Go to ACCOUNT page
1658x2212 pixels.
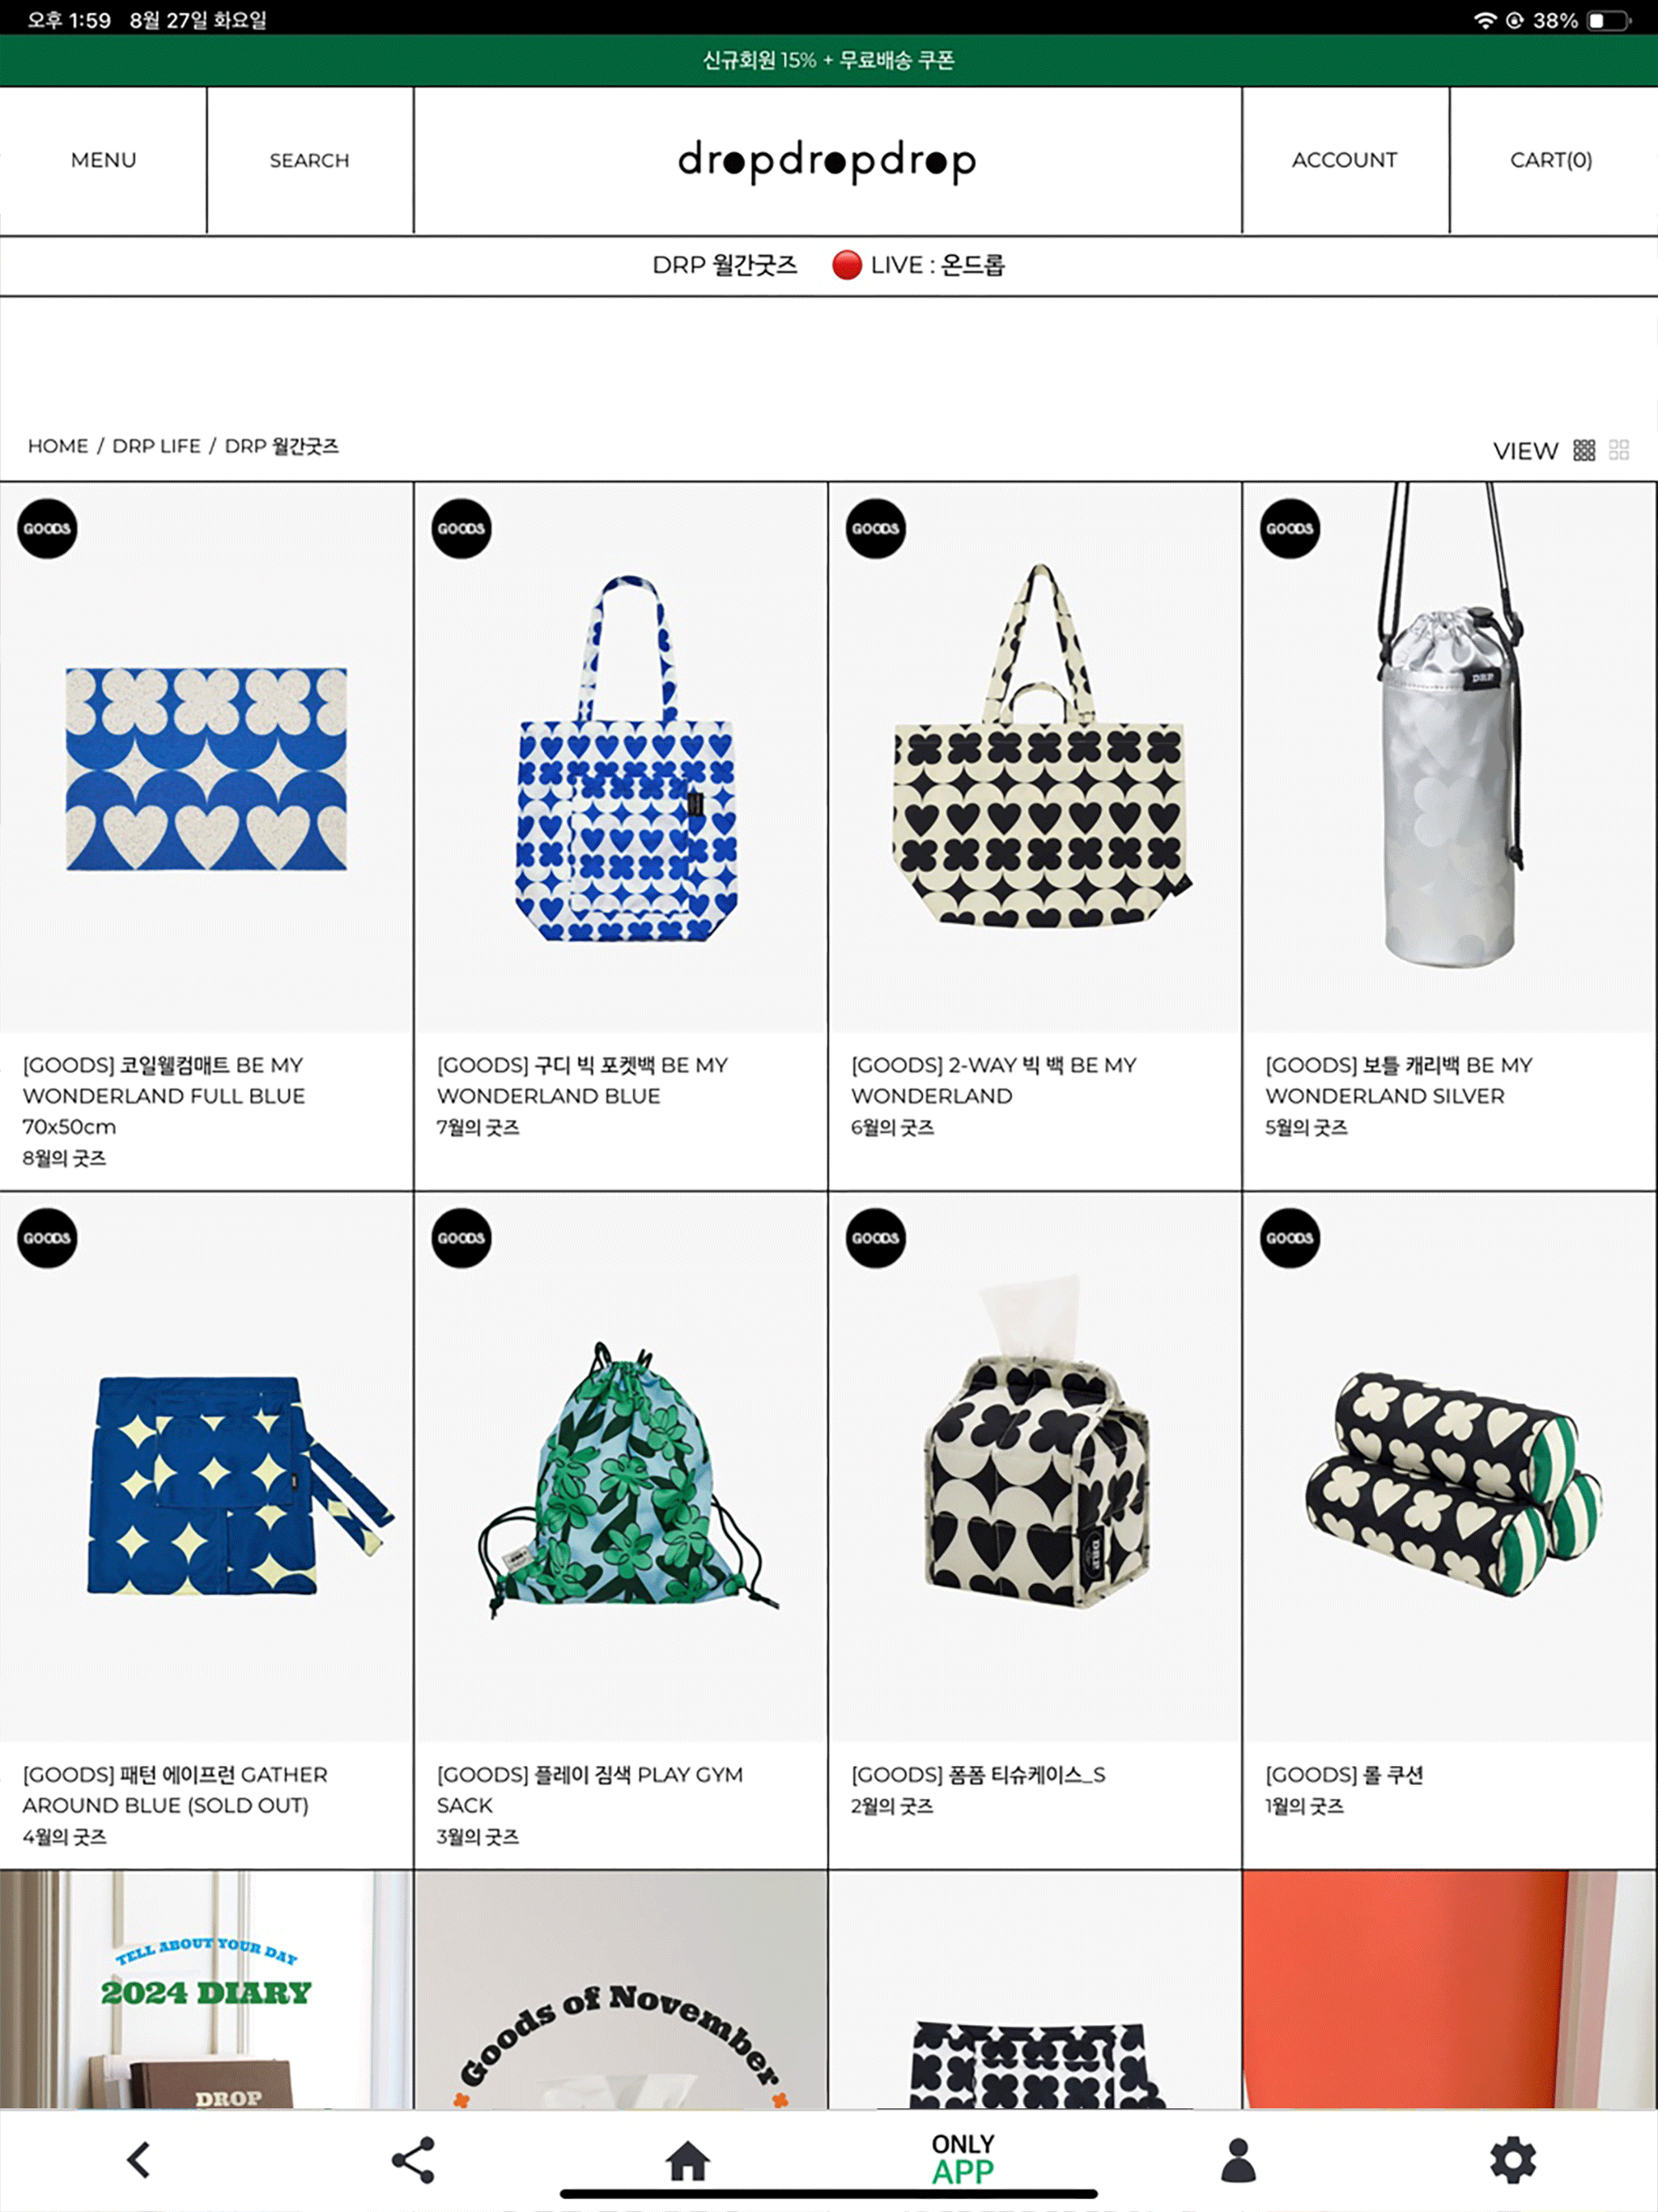click(x=1345, y=160)
